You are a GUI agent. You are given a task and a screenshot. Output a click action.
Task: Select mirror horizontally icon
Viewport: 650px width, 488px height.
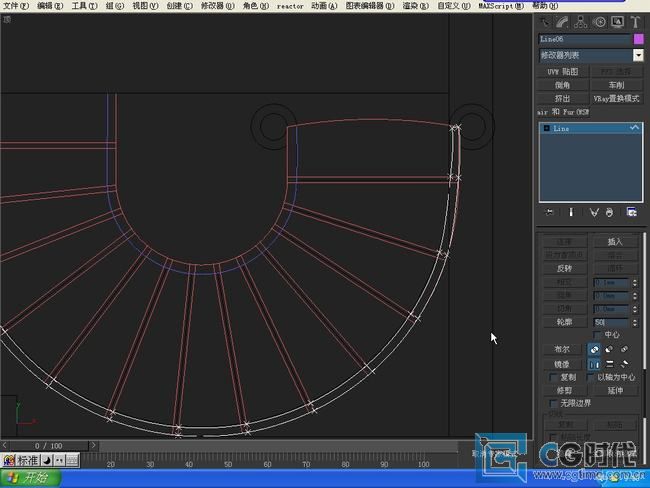(x=594, y=365)
